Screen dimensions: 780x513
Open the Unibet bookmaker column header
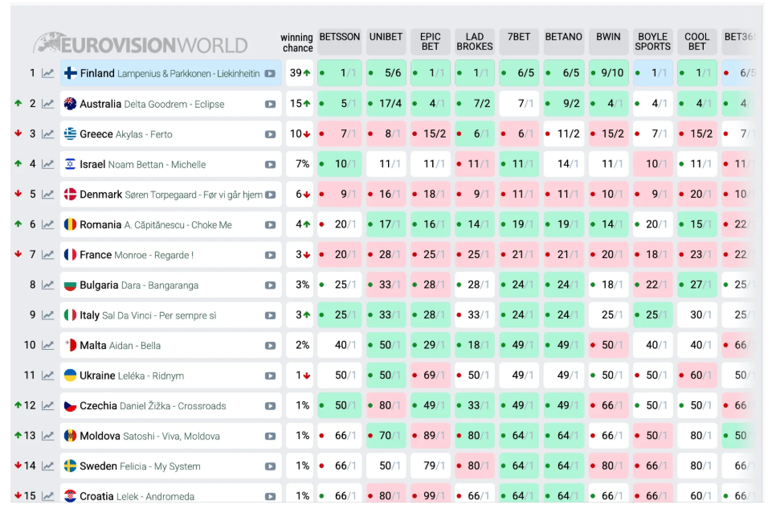coord(386,42)
